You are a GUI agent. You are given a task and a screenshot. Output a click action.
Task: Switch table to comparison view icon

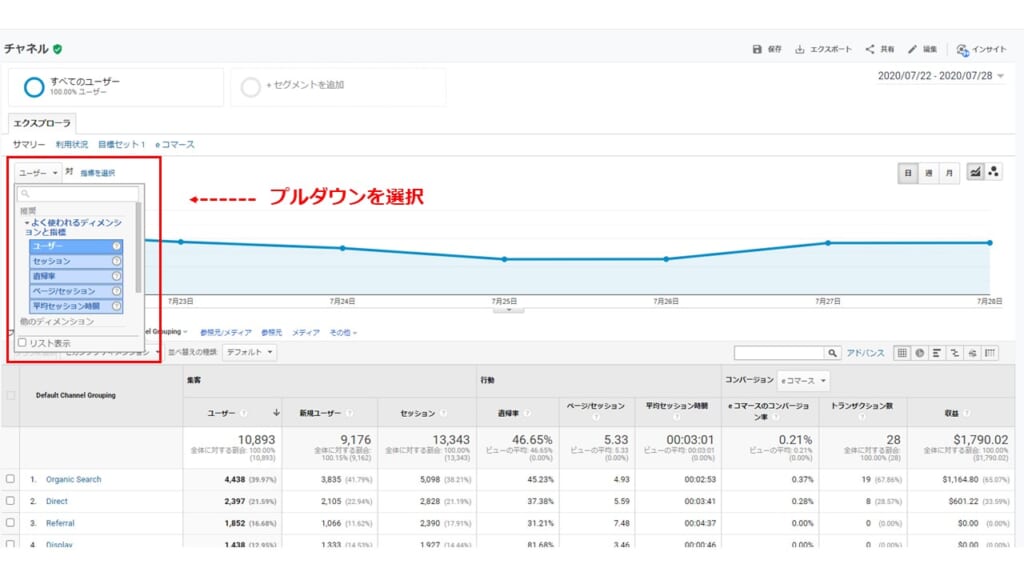(955, 353)
